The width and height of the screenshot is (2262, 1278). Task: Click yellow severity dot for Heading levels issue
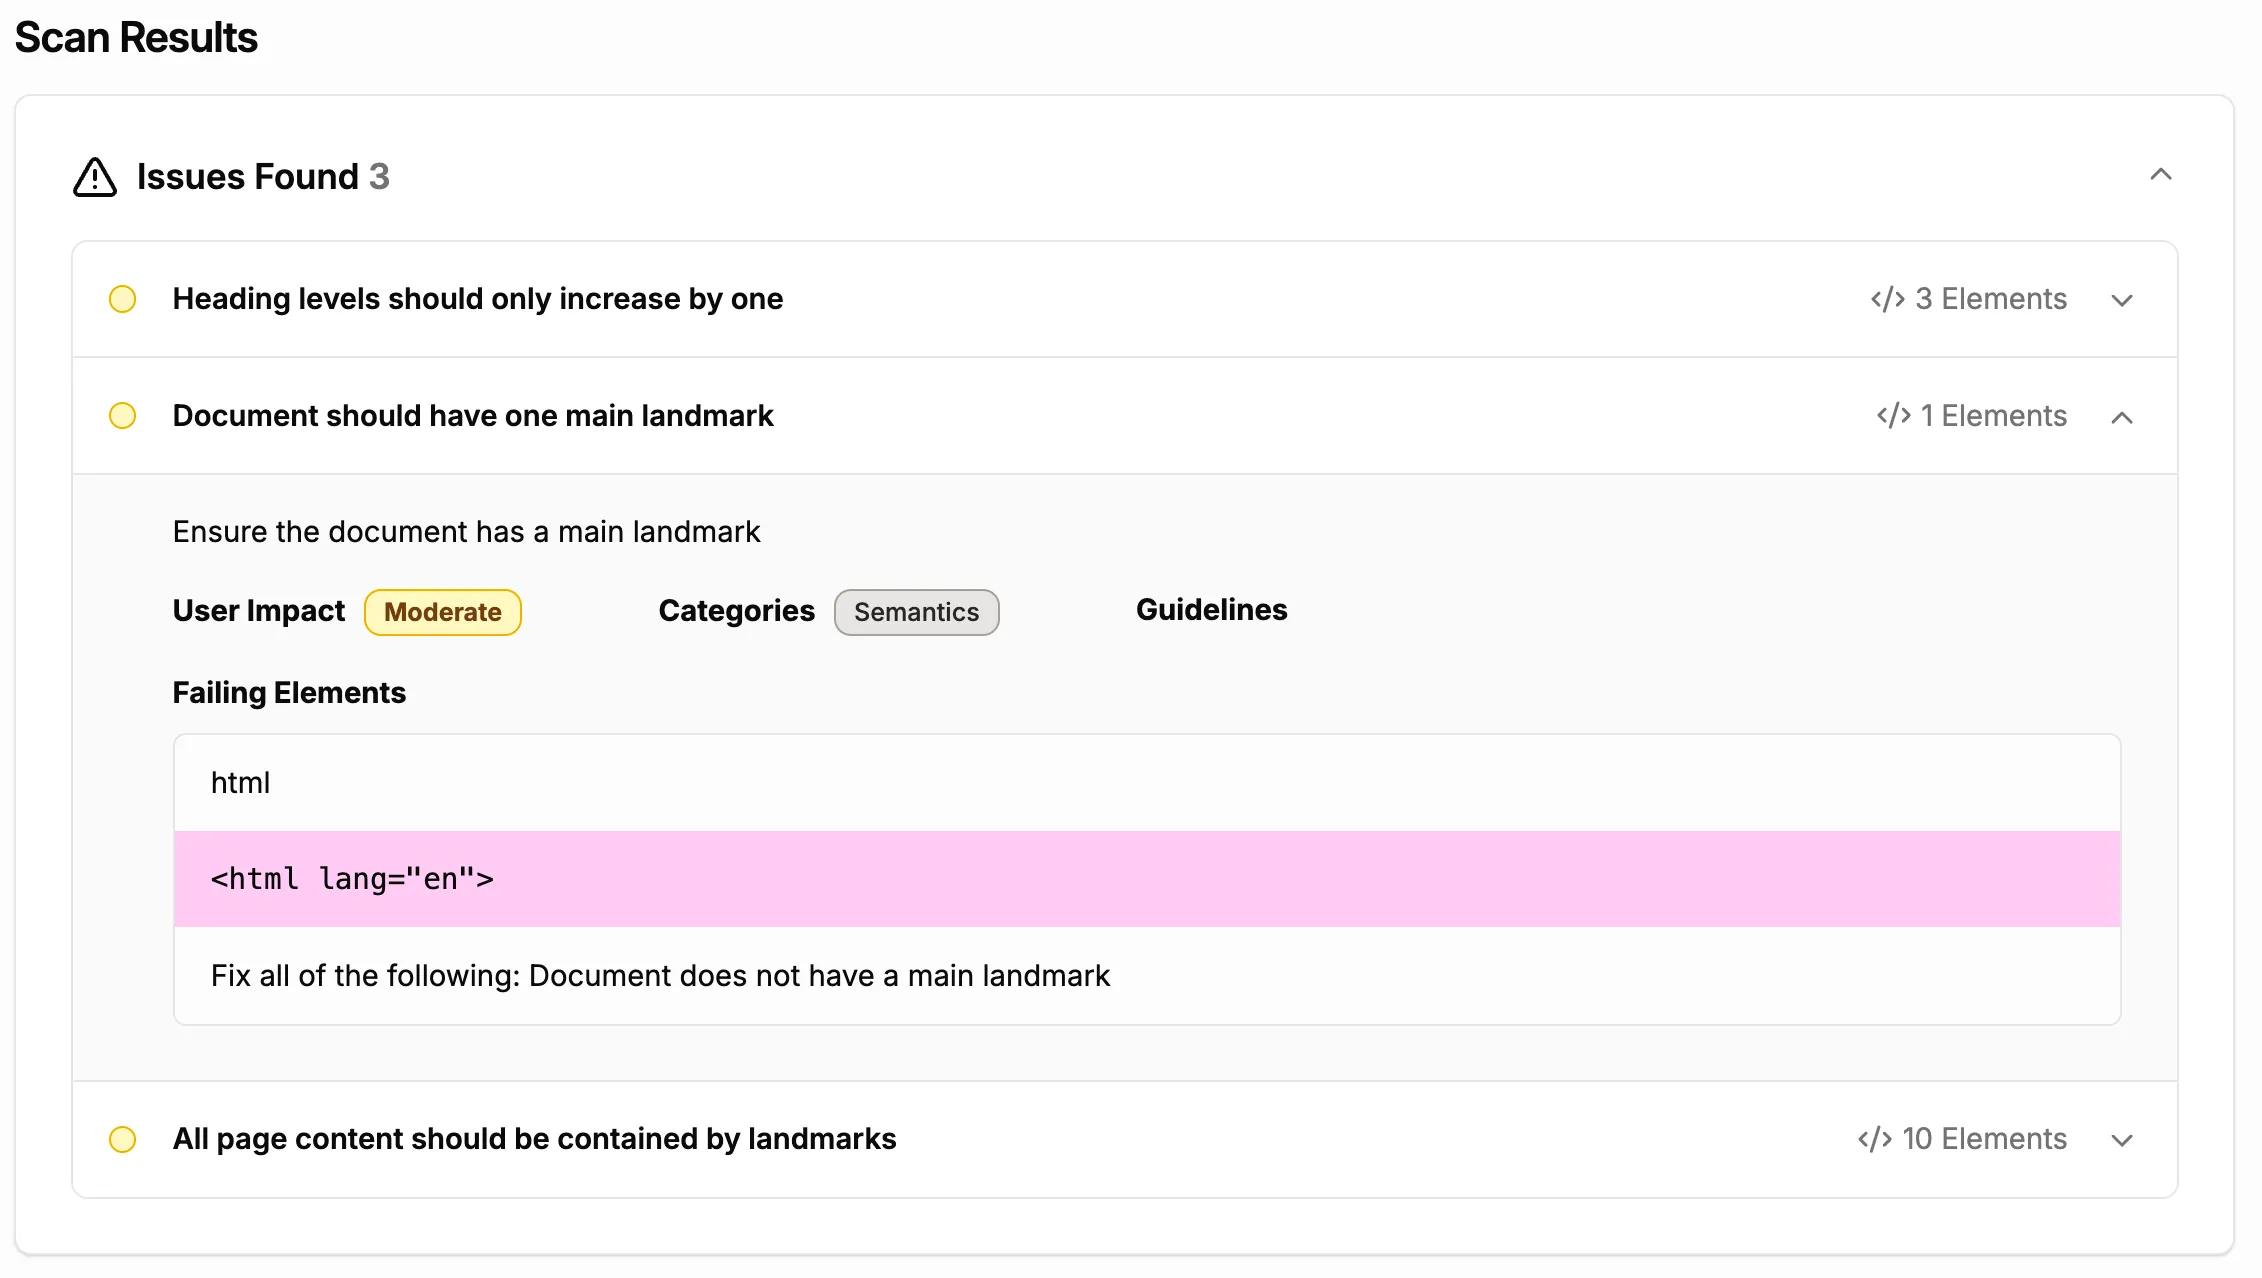point(122,299)
